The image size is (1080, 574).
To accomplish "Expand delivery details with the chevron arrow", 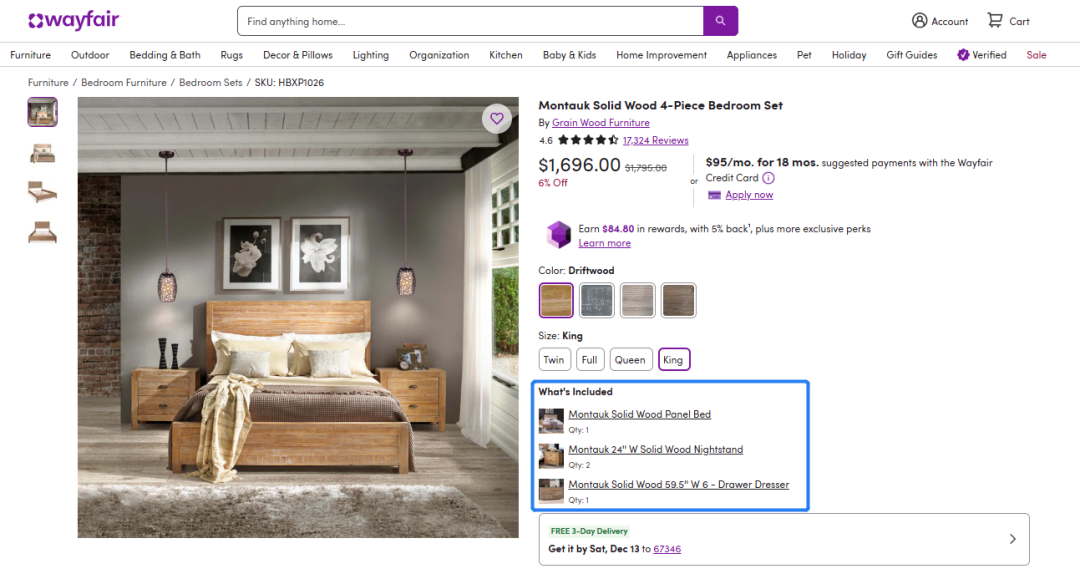I will pos(1012,539).
